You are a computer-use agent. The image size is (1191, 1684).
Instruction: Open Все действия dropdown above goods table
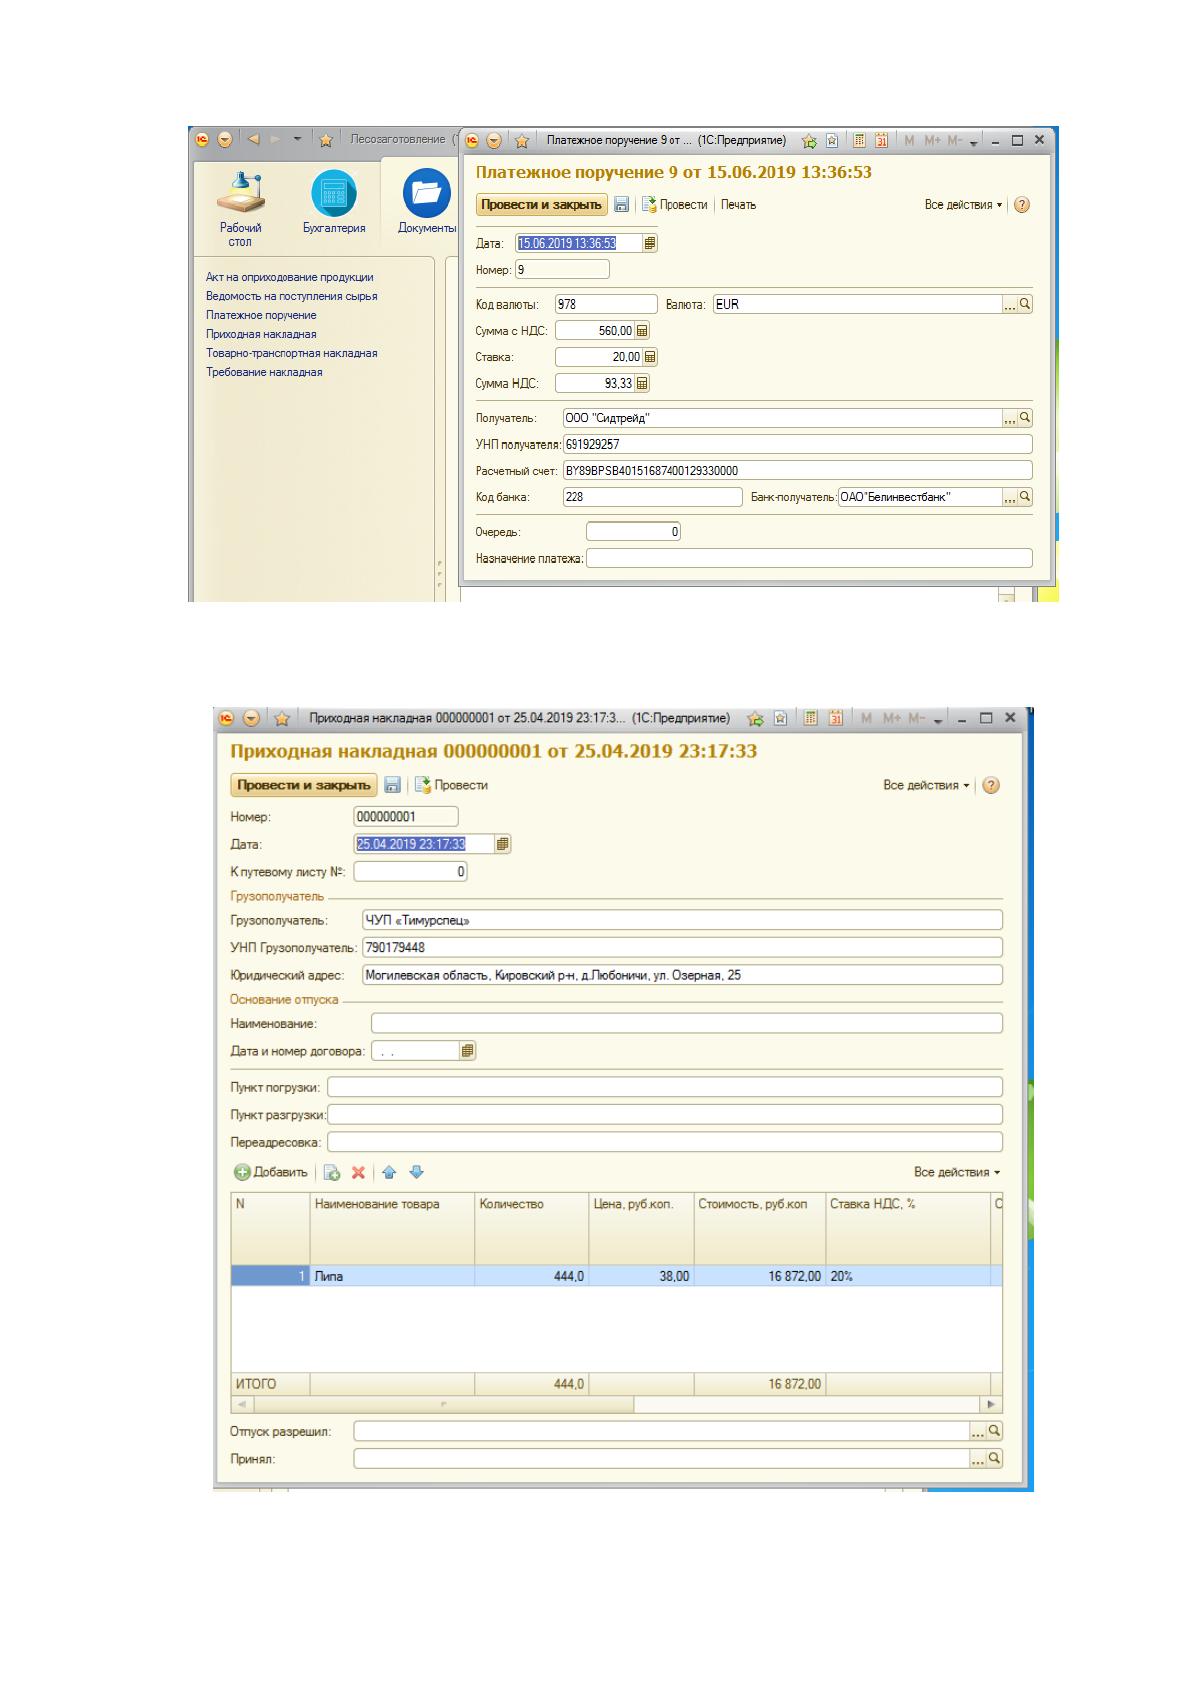(957, 1173)
